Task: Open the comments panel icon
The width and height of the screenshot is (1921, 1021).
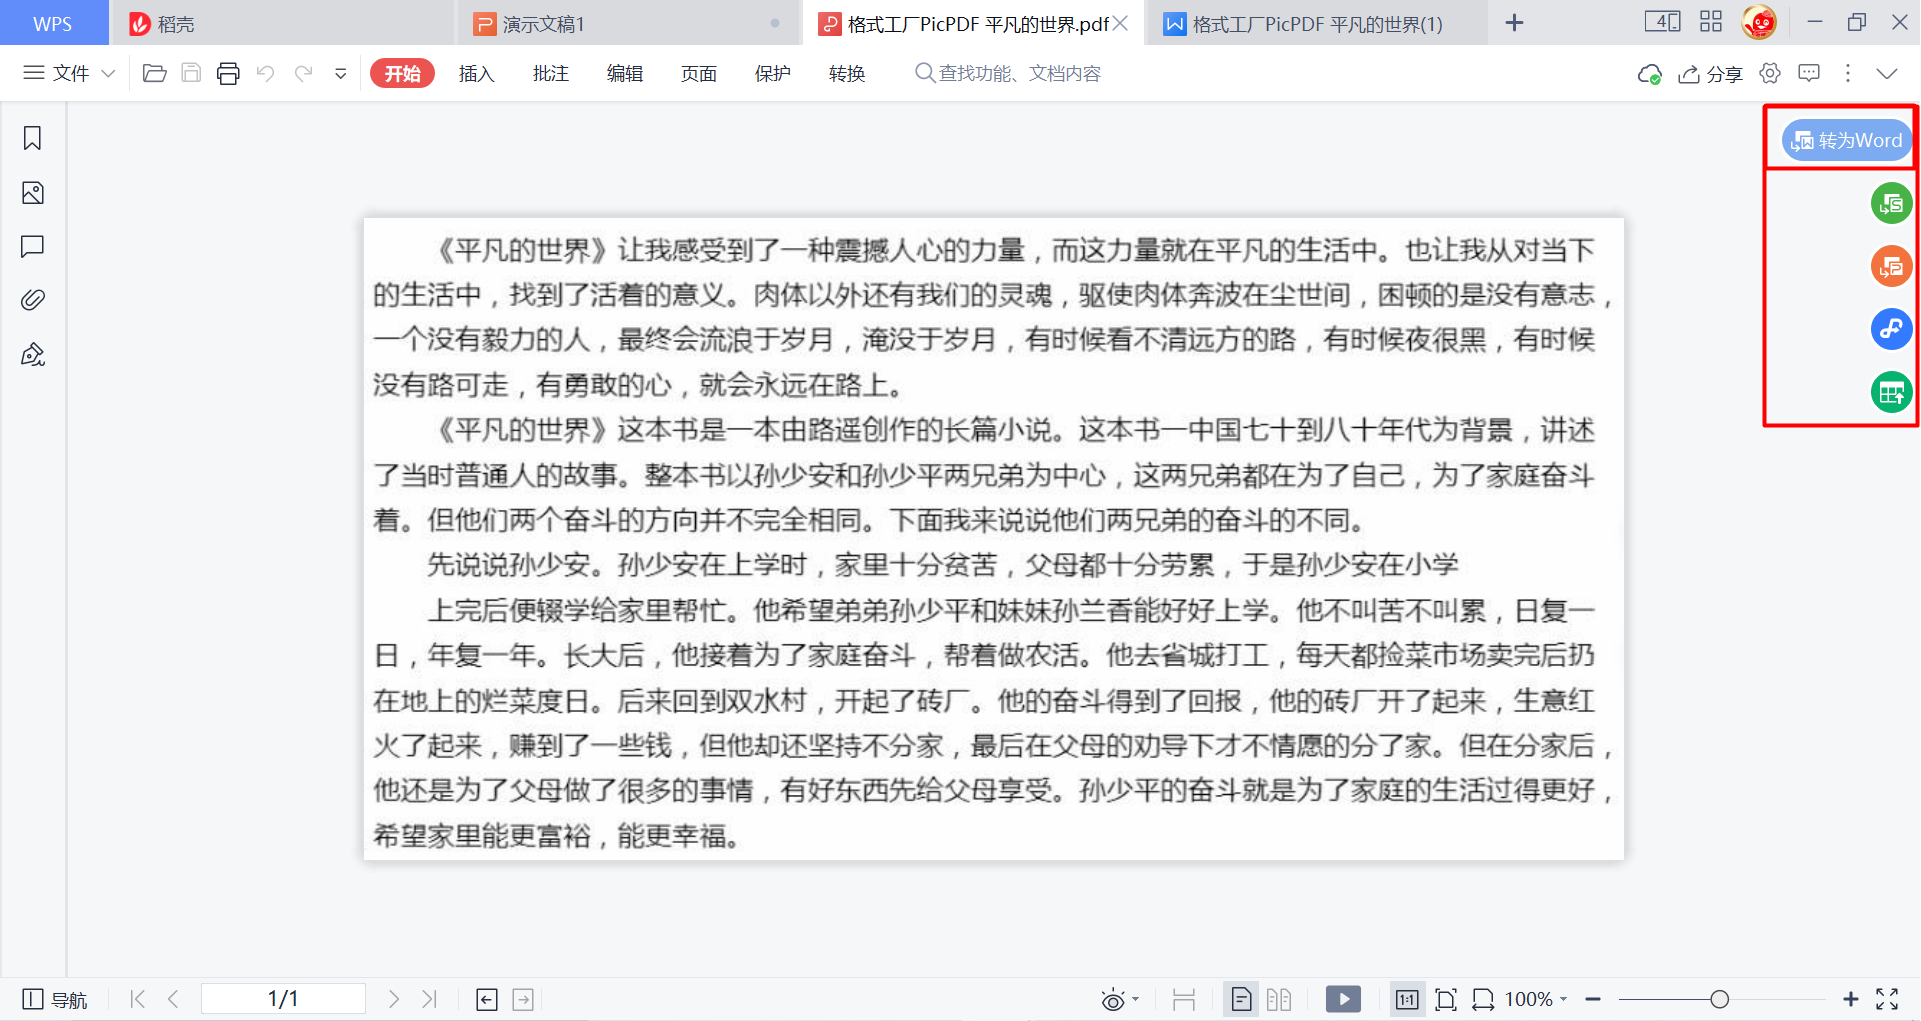Action: 33,246
